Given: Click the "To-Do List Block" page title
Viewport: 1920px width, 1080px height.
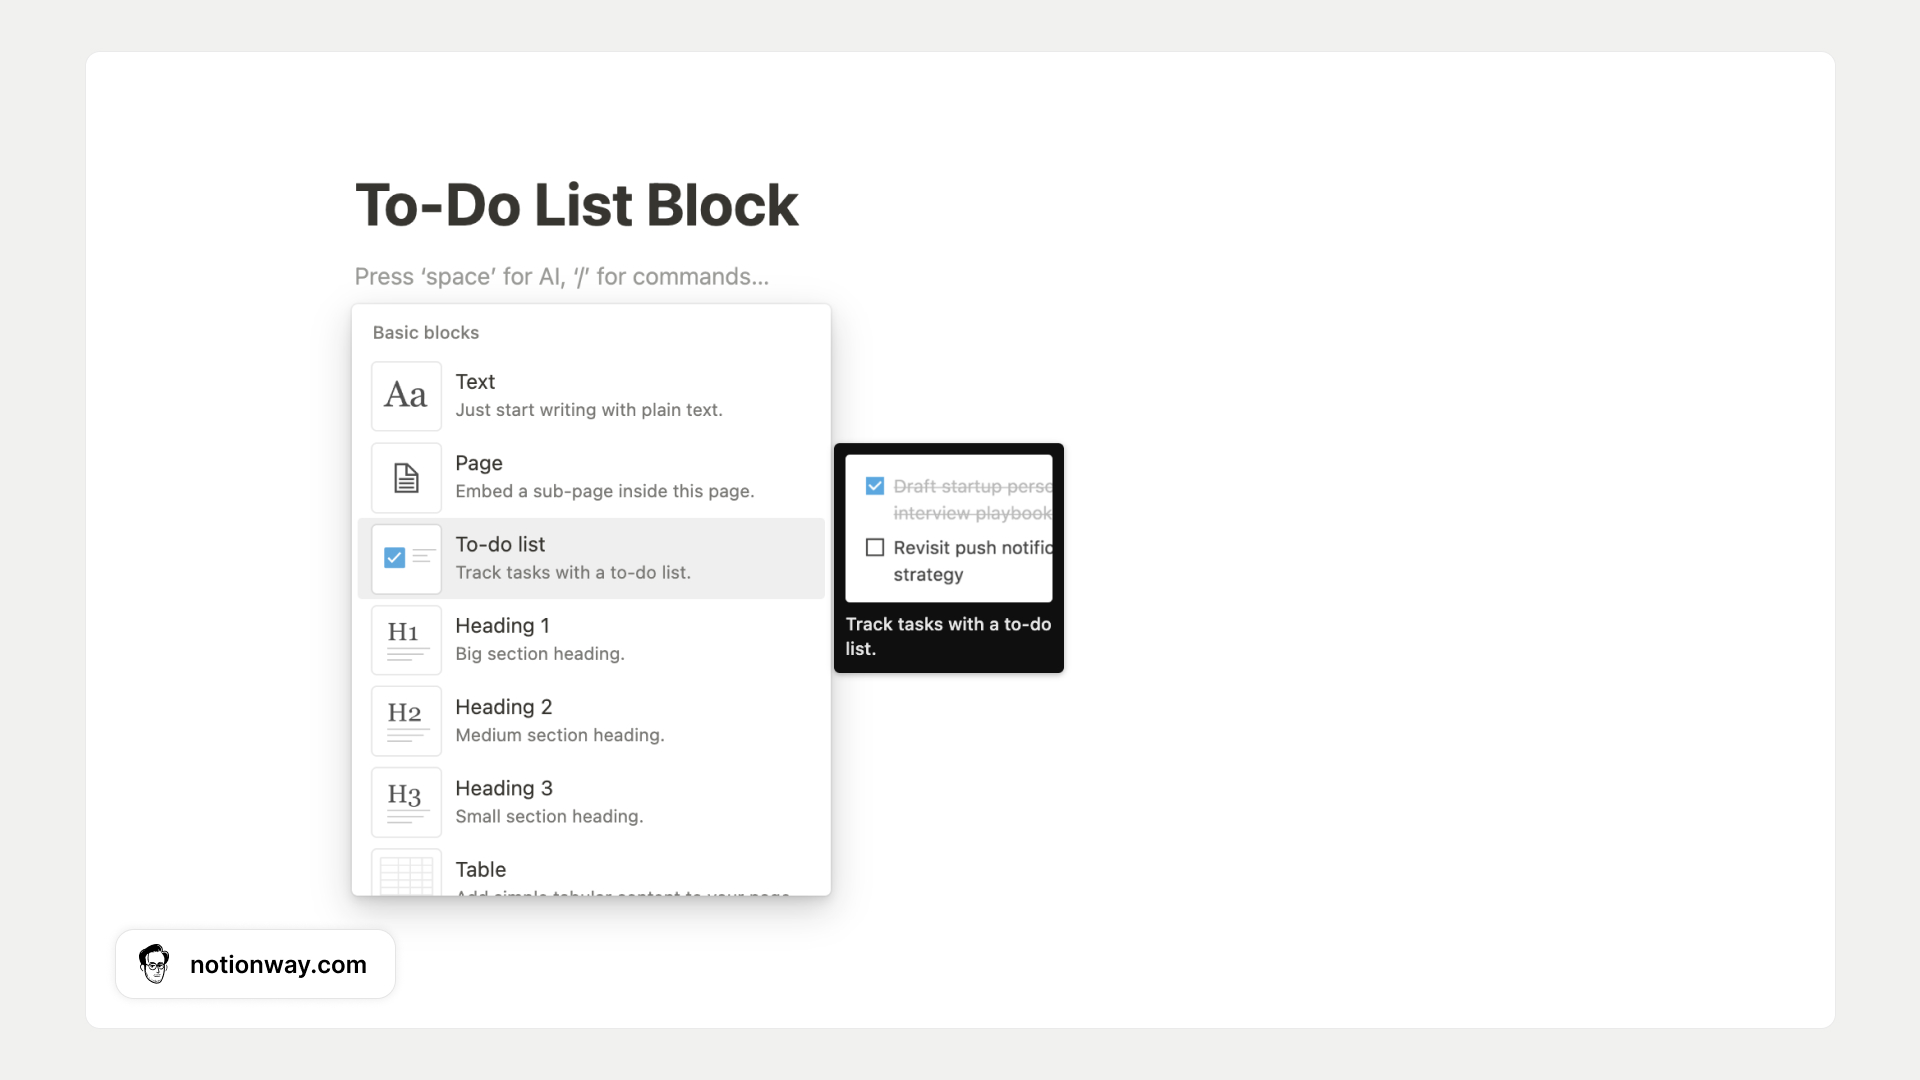Looking at the screenshot, I should (x=576, y=204).
